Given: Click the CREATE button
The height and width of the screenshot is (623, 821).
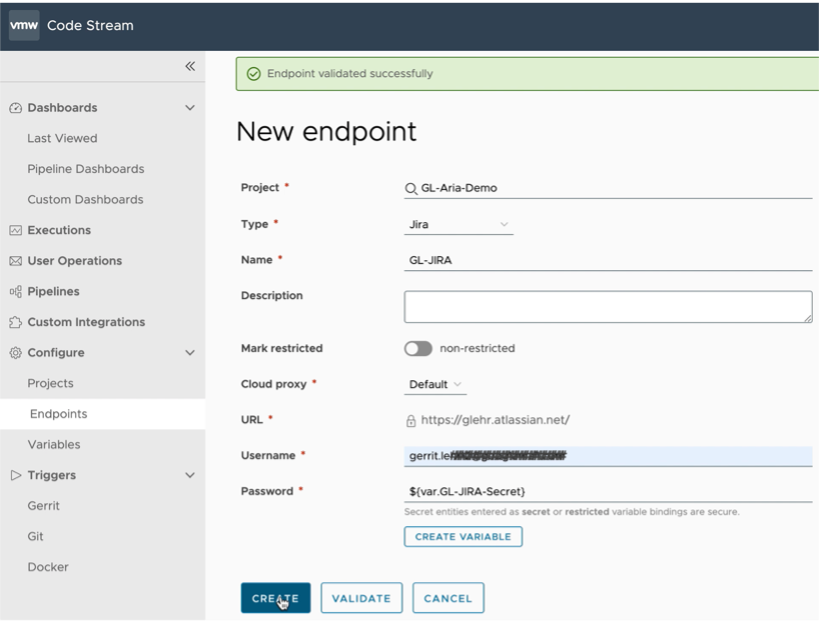Looking at the screenshot, I should point(275,598).
